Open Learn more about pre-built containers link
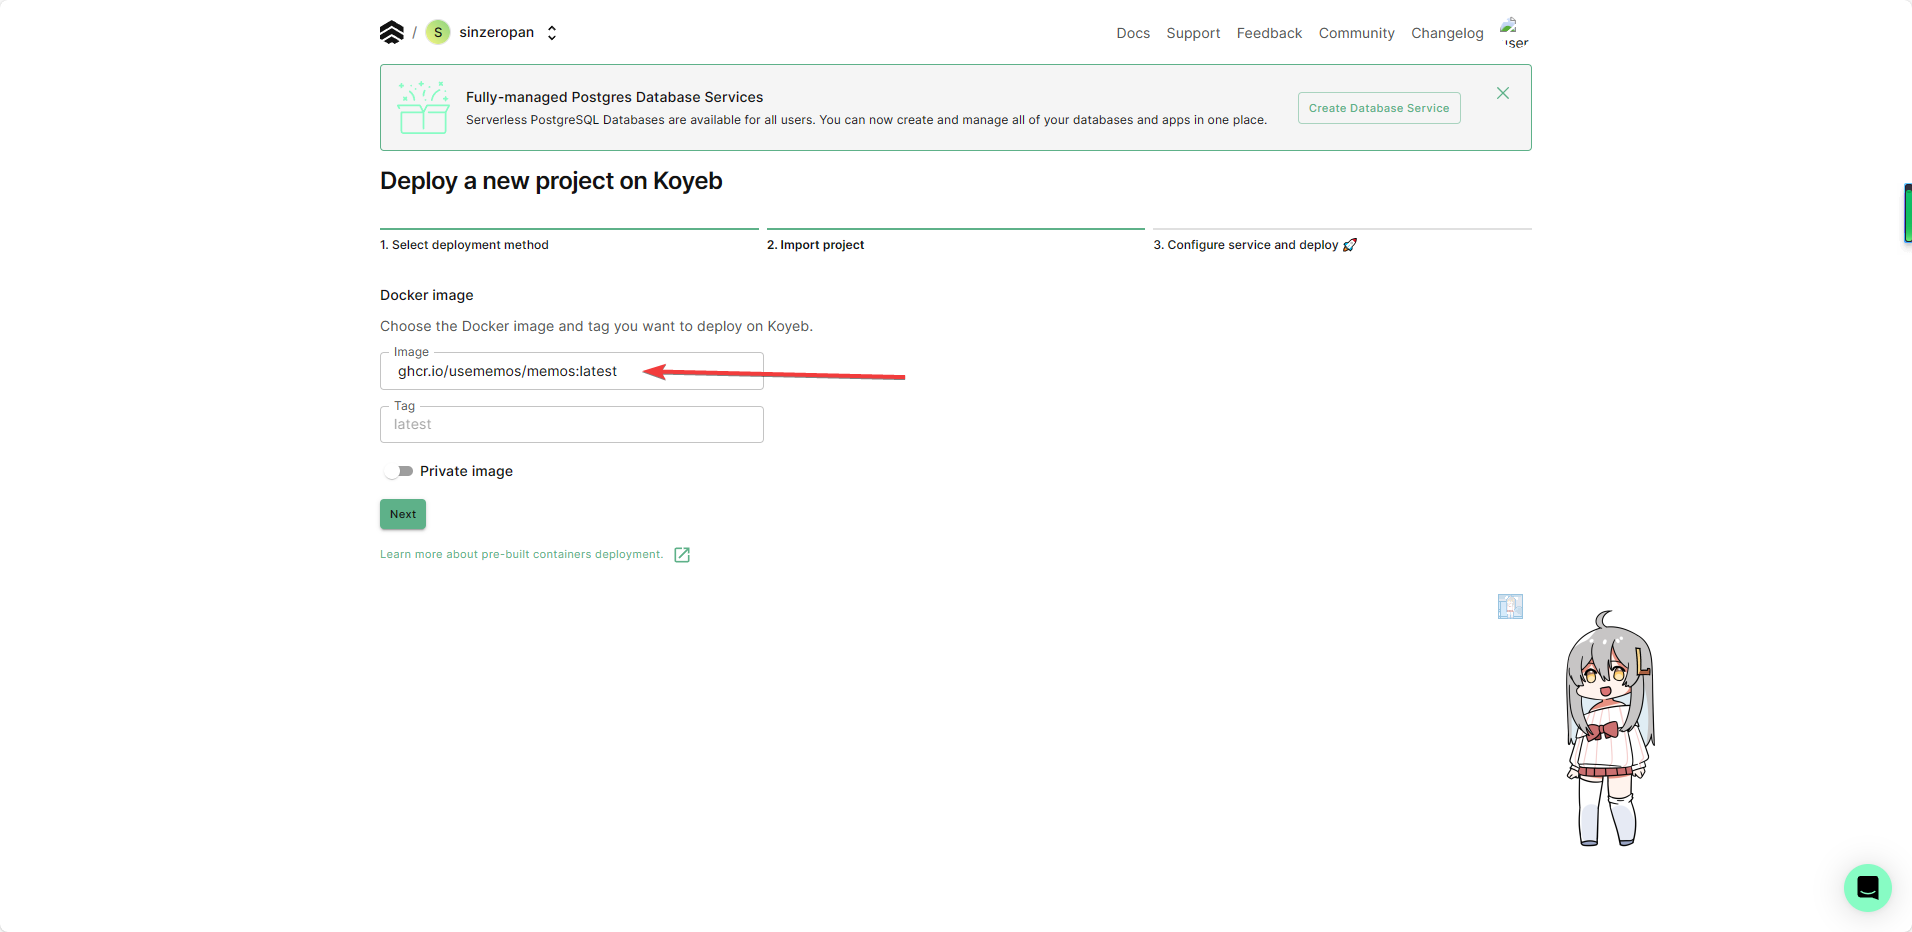Image resolution: width=1912 pixels, height=932 pixels. [521, 555]
